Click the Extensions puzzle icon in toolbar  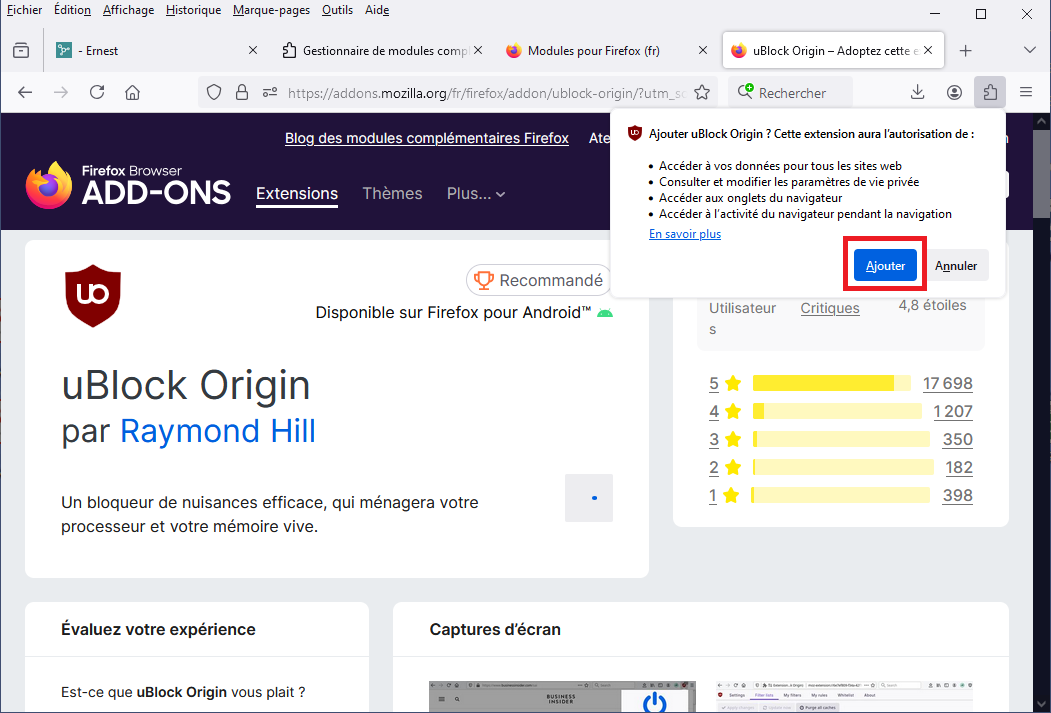(x=989, y=92)
